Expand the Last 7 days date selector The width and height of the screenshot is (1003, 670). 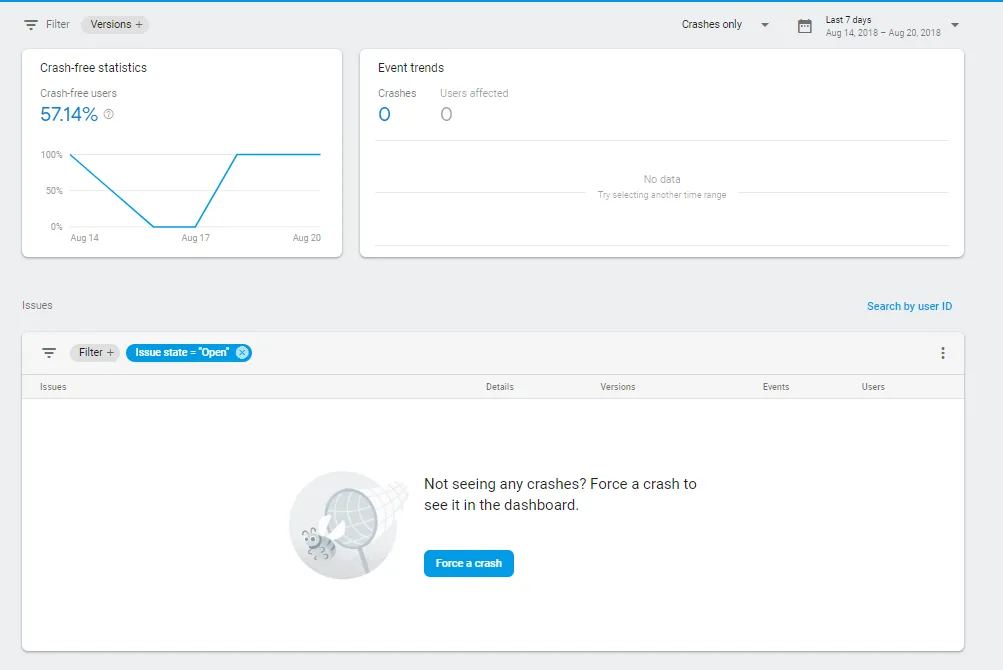(x=955, y=25)
